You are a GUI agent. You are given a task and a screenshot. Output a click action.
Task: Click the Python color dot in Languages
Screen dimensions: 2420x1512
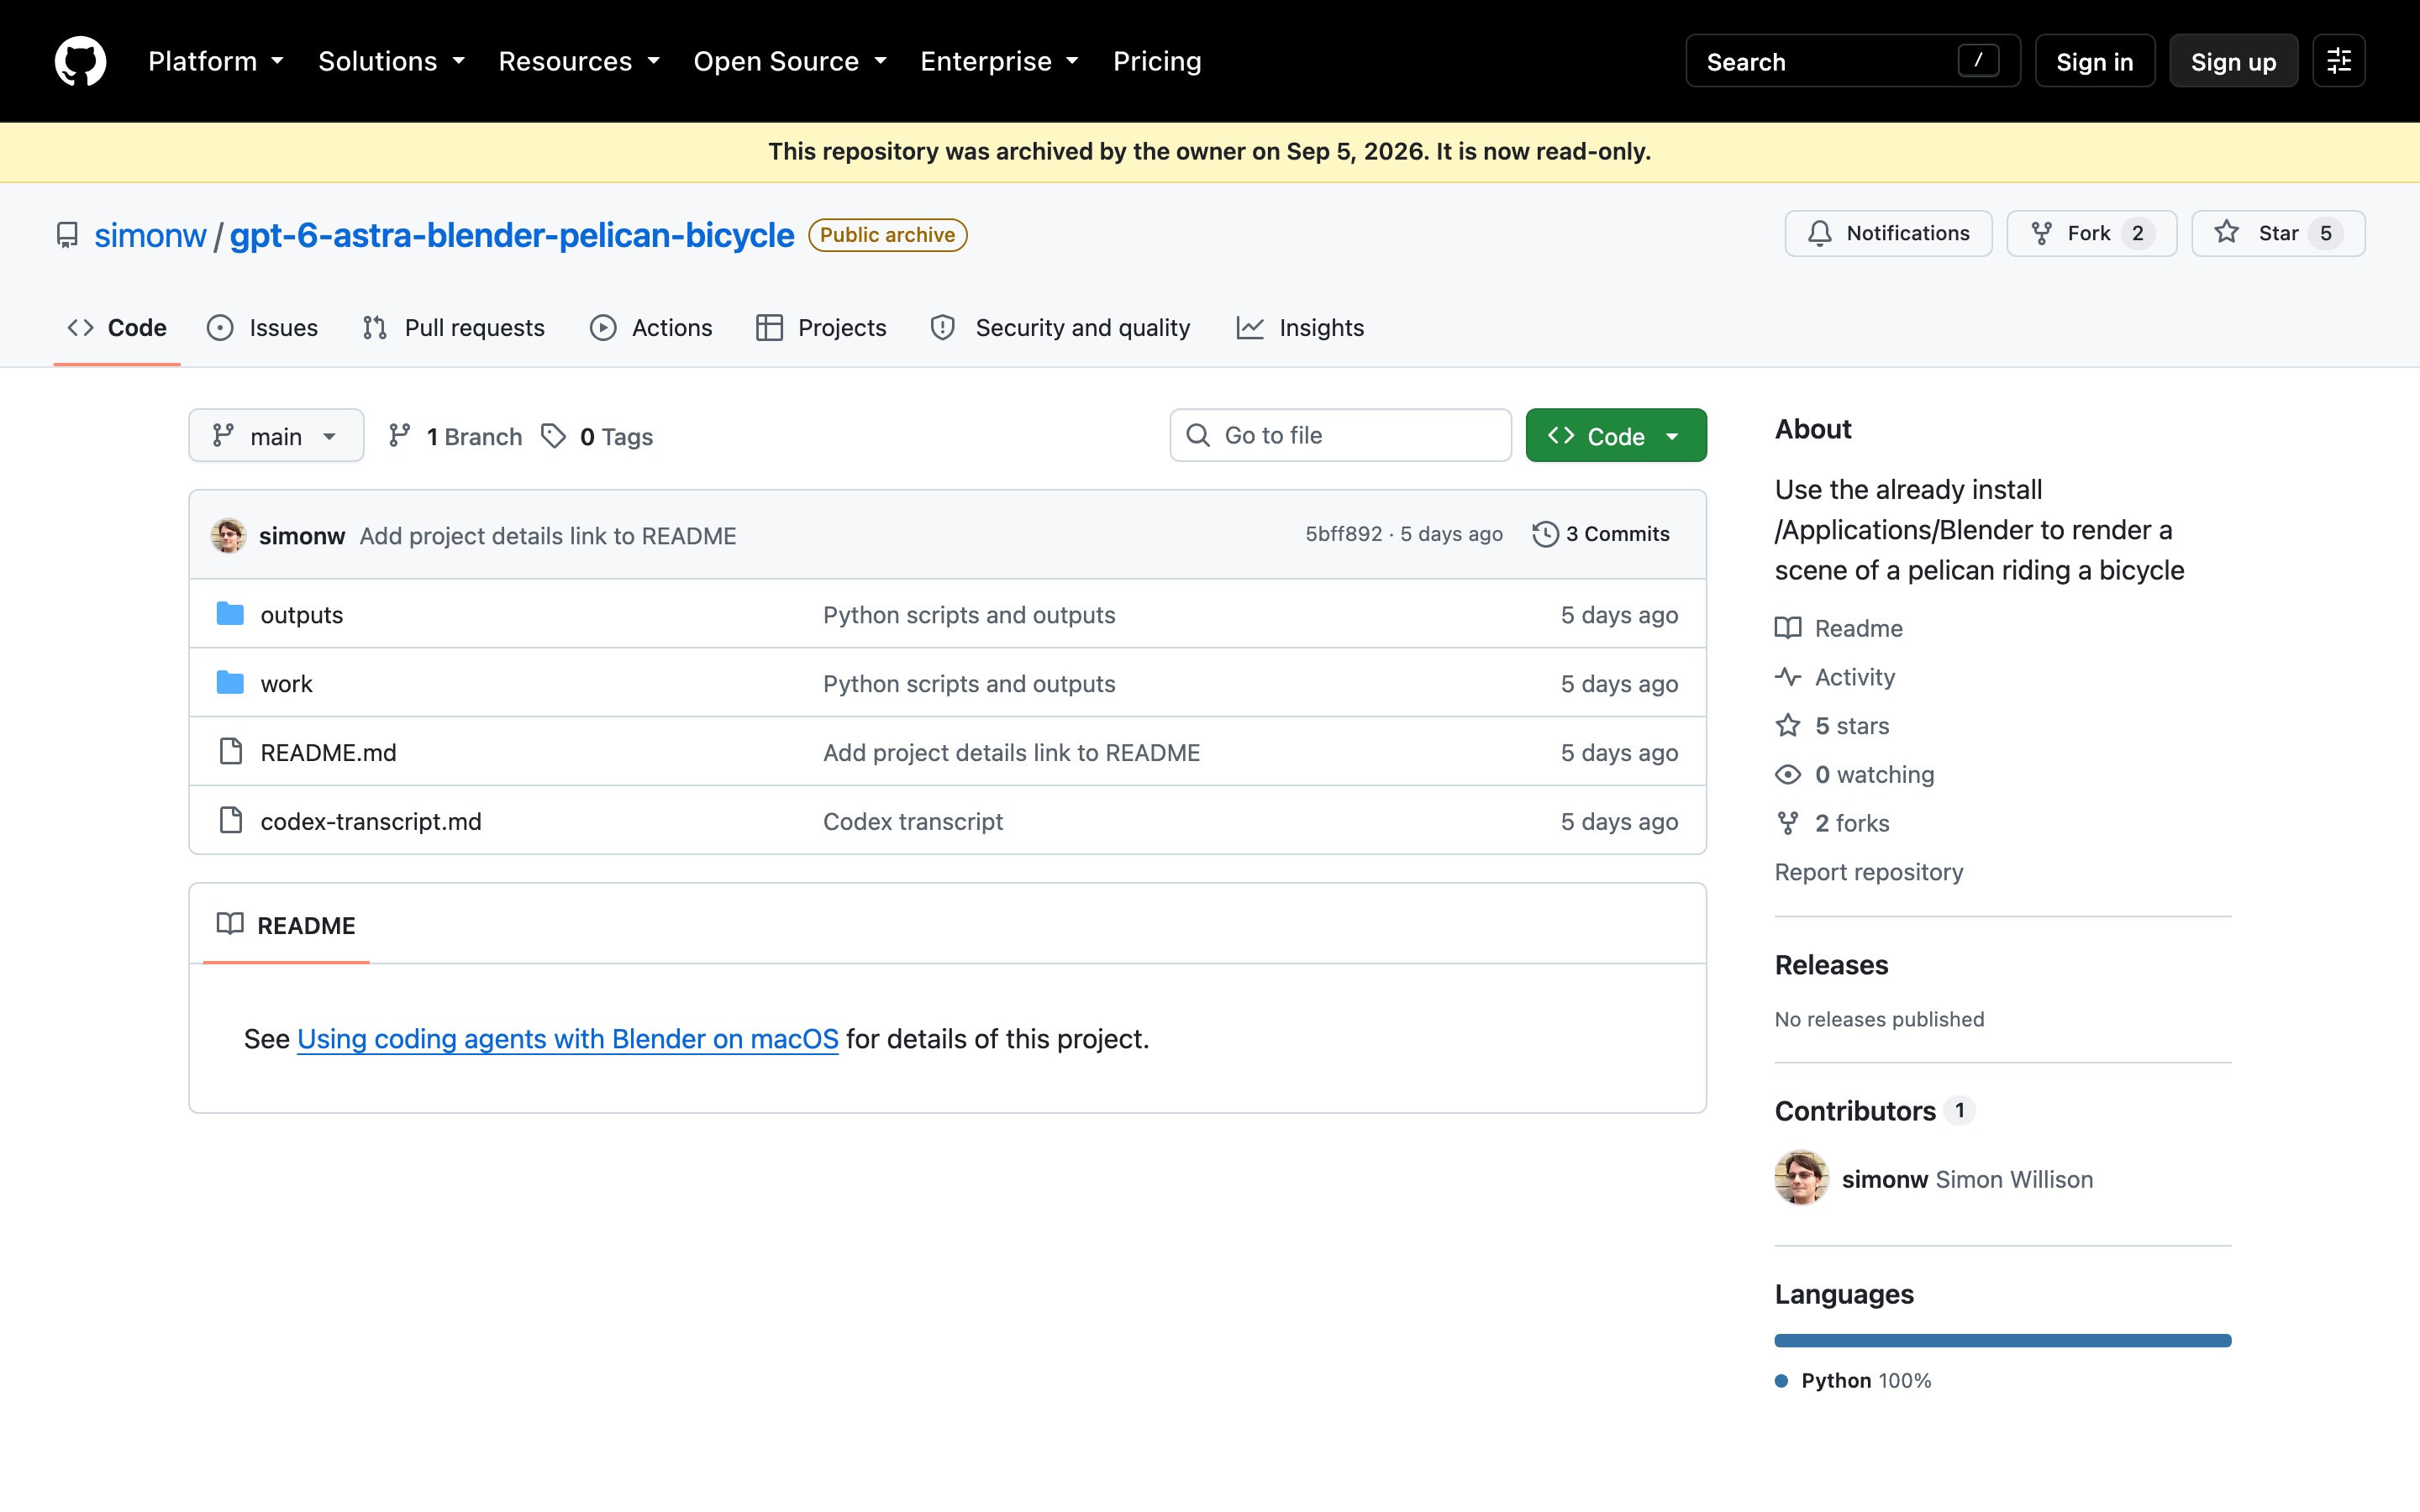(x=1781, y=1381)
